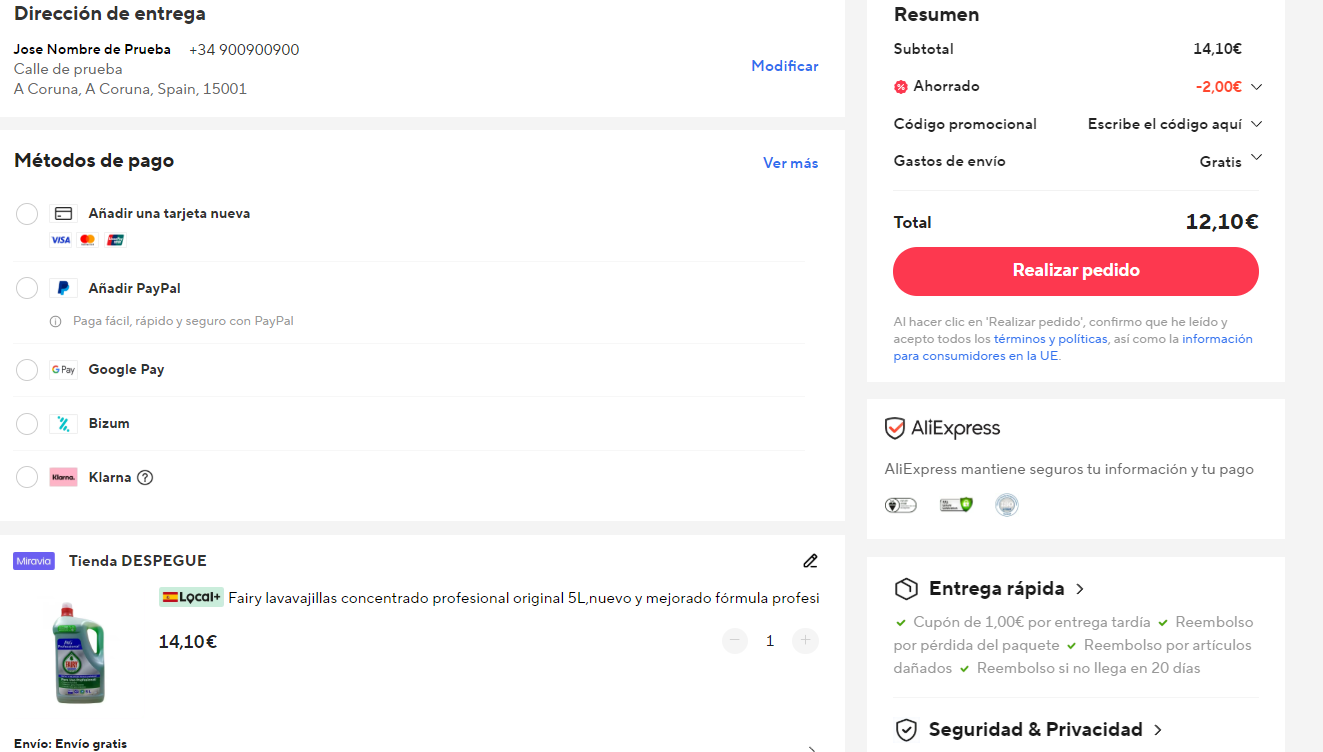The width and height of the screenshot is (1323, 752).
Task: Click 'Paga fácil, rápido y seguro con PayPal' text
Action: point(183,322)
